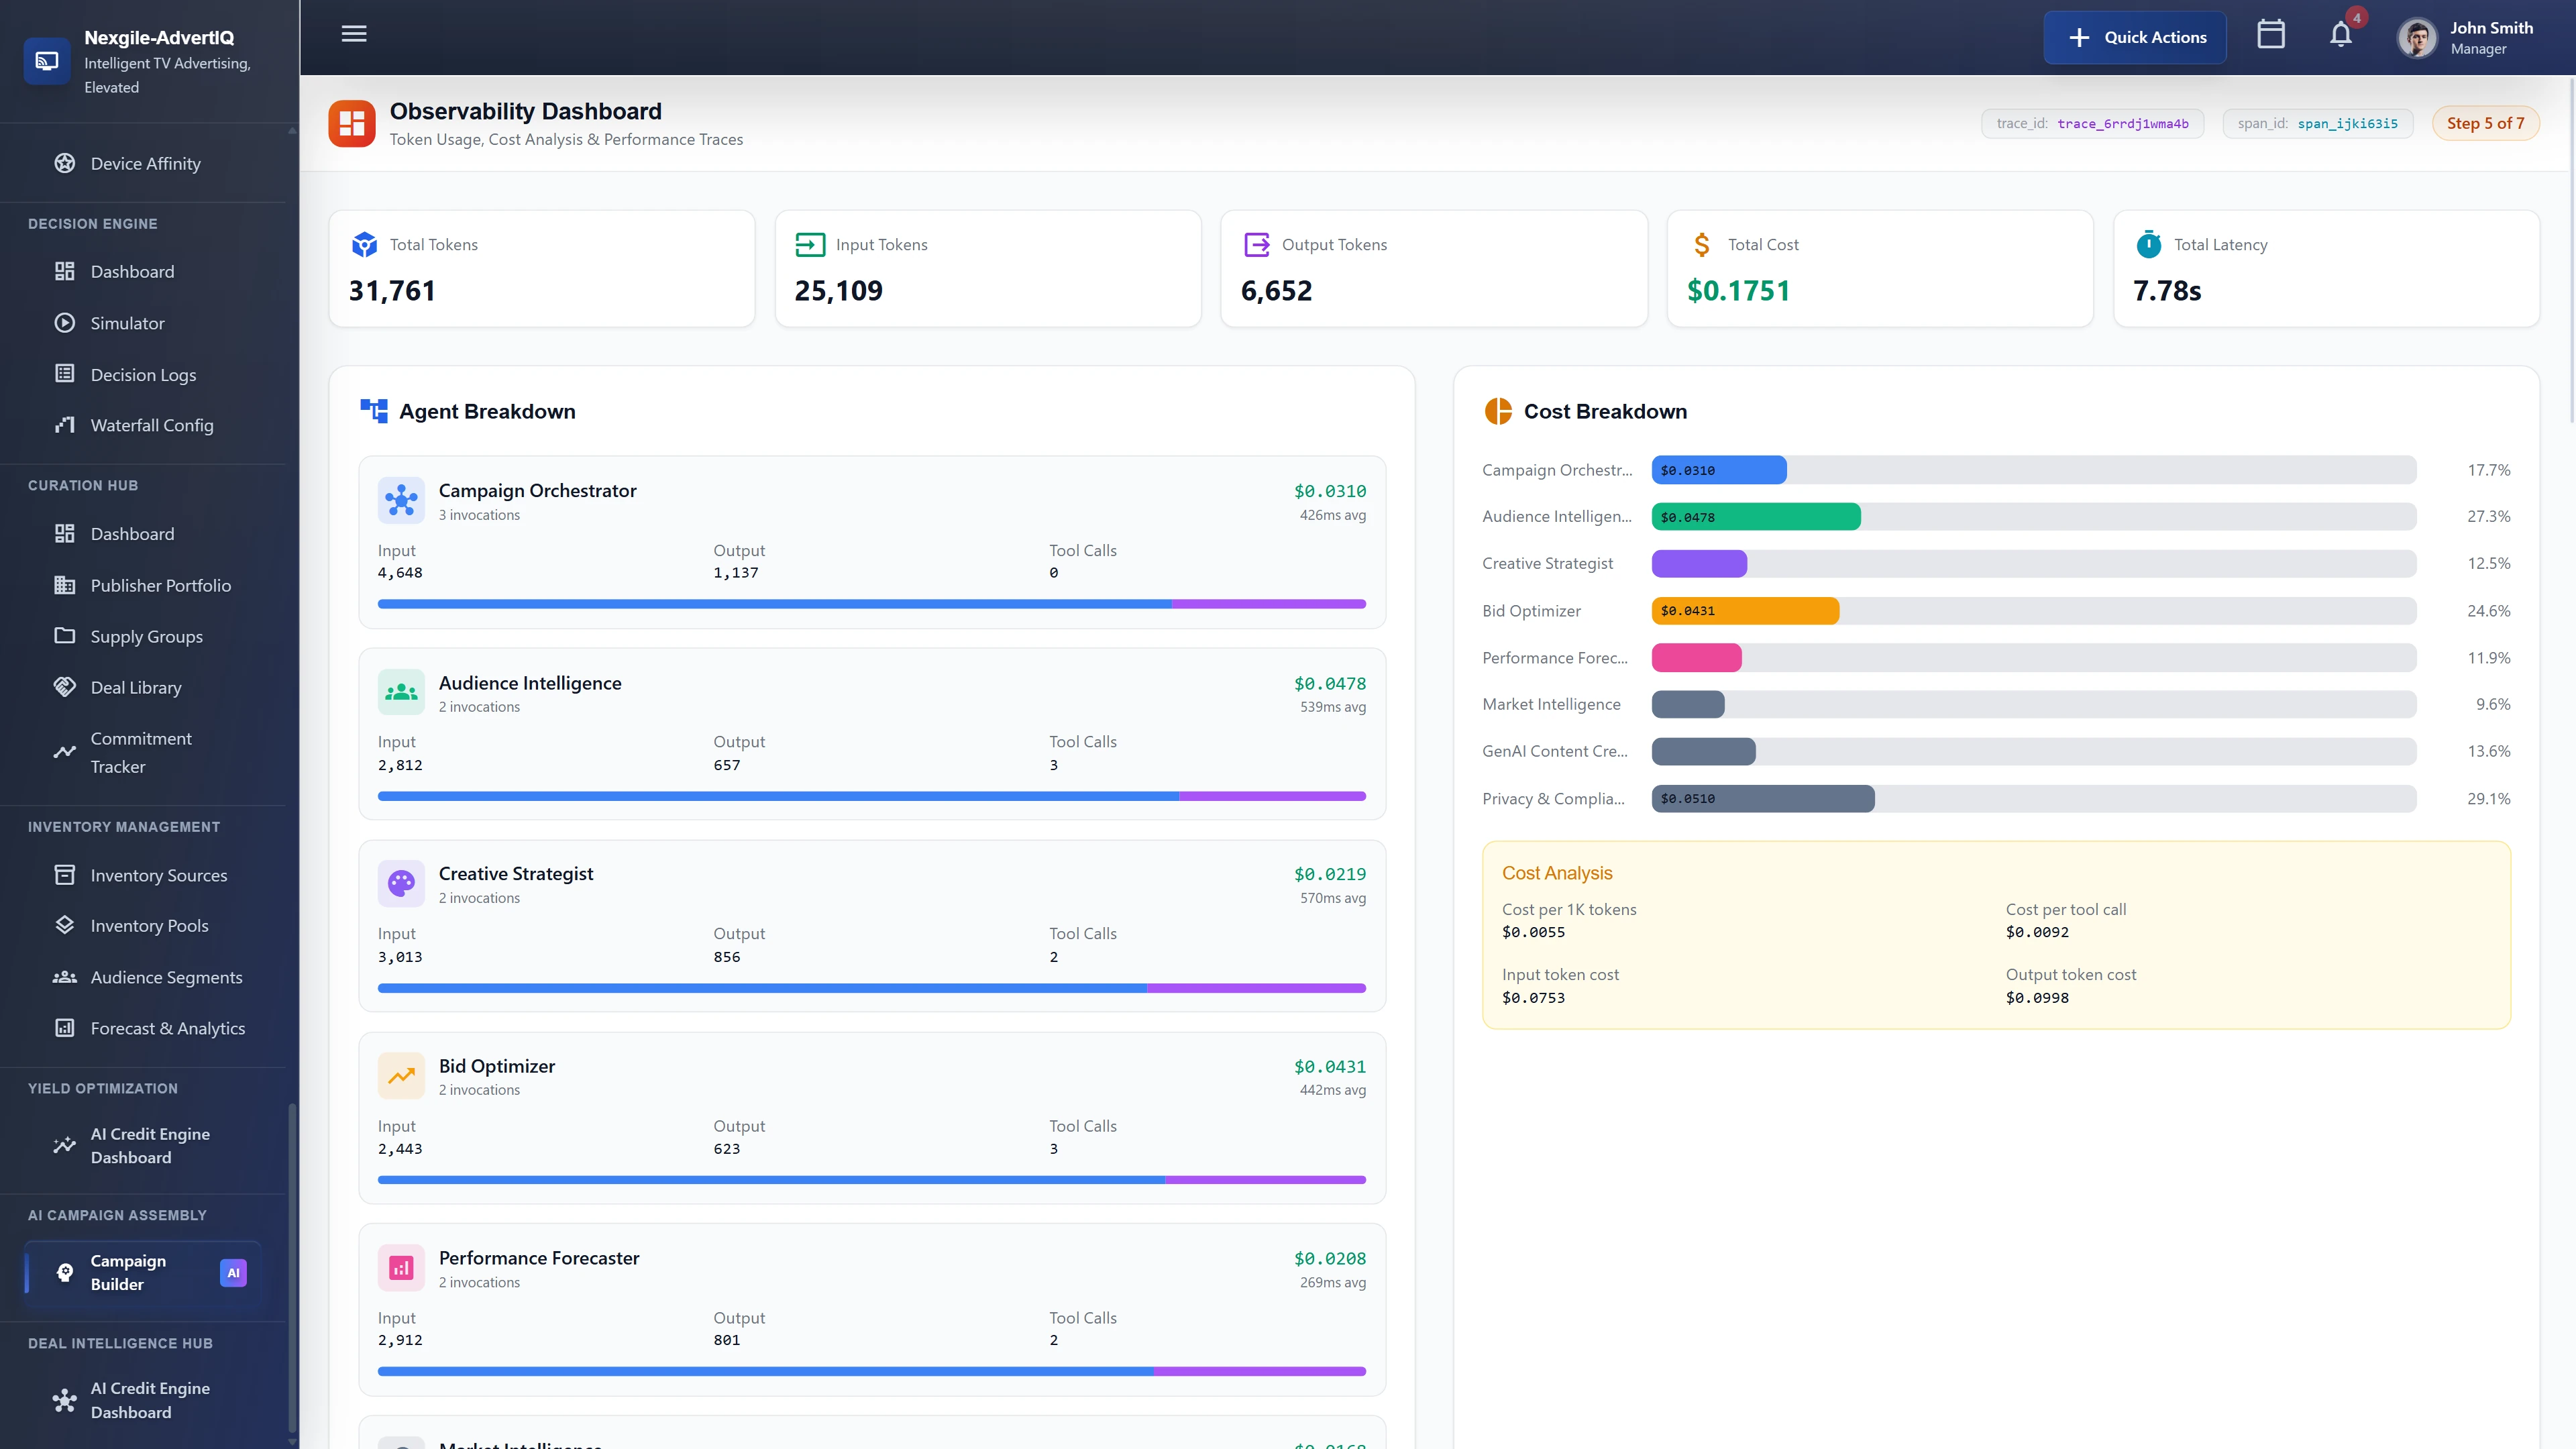Screen dimensions: 2576x1449
Task: Click the Campaign Orchestrator agent icon
Action: pyautogui.click(x=401, y=500)
